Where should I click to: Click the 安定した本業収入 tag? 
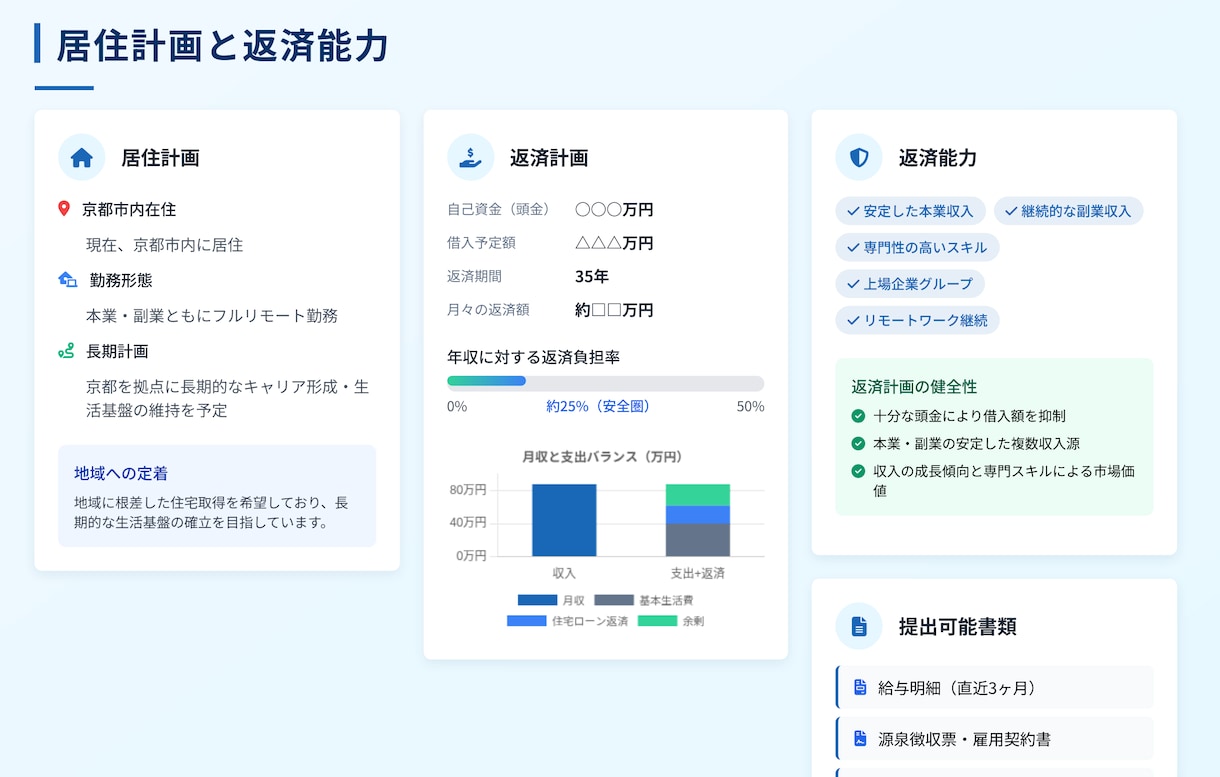click(x=911, y=211)
